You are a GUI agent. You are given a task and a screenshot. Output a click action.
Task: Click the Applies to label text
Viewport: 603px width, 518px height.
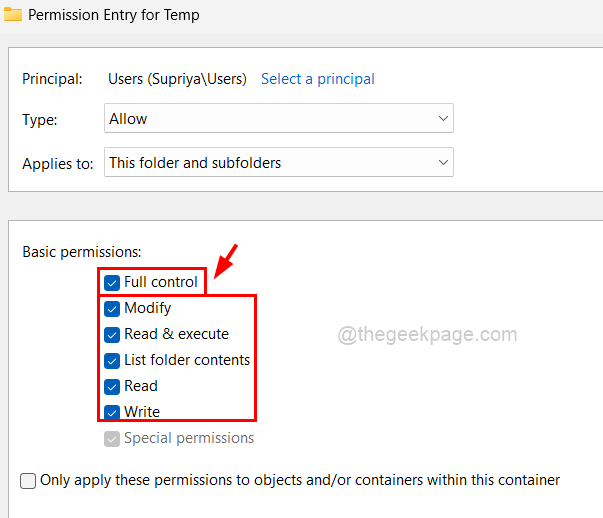tap(58, 162)
